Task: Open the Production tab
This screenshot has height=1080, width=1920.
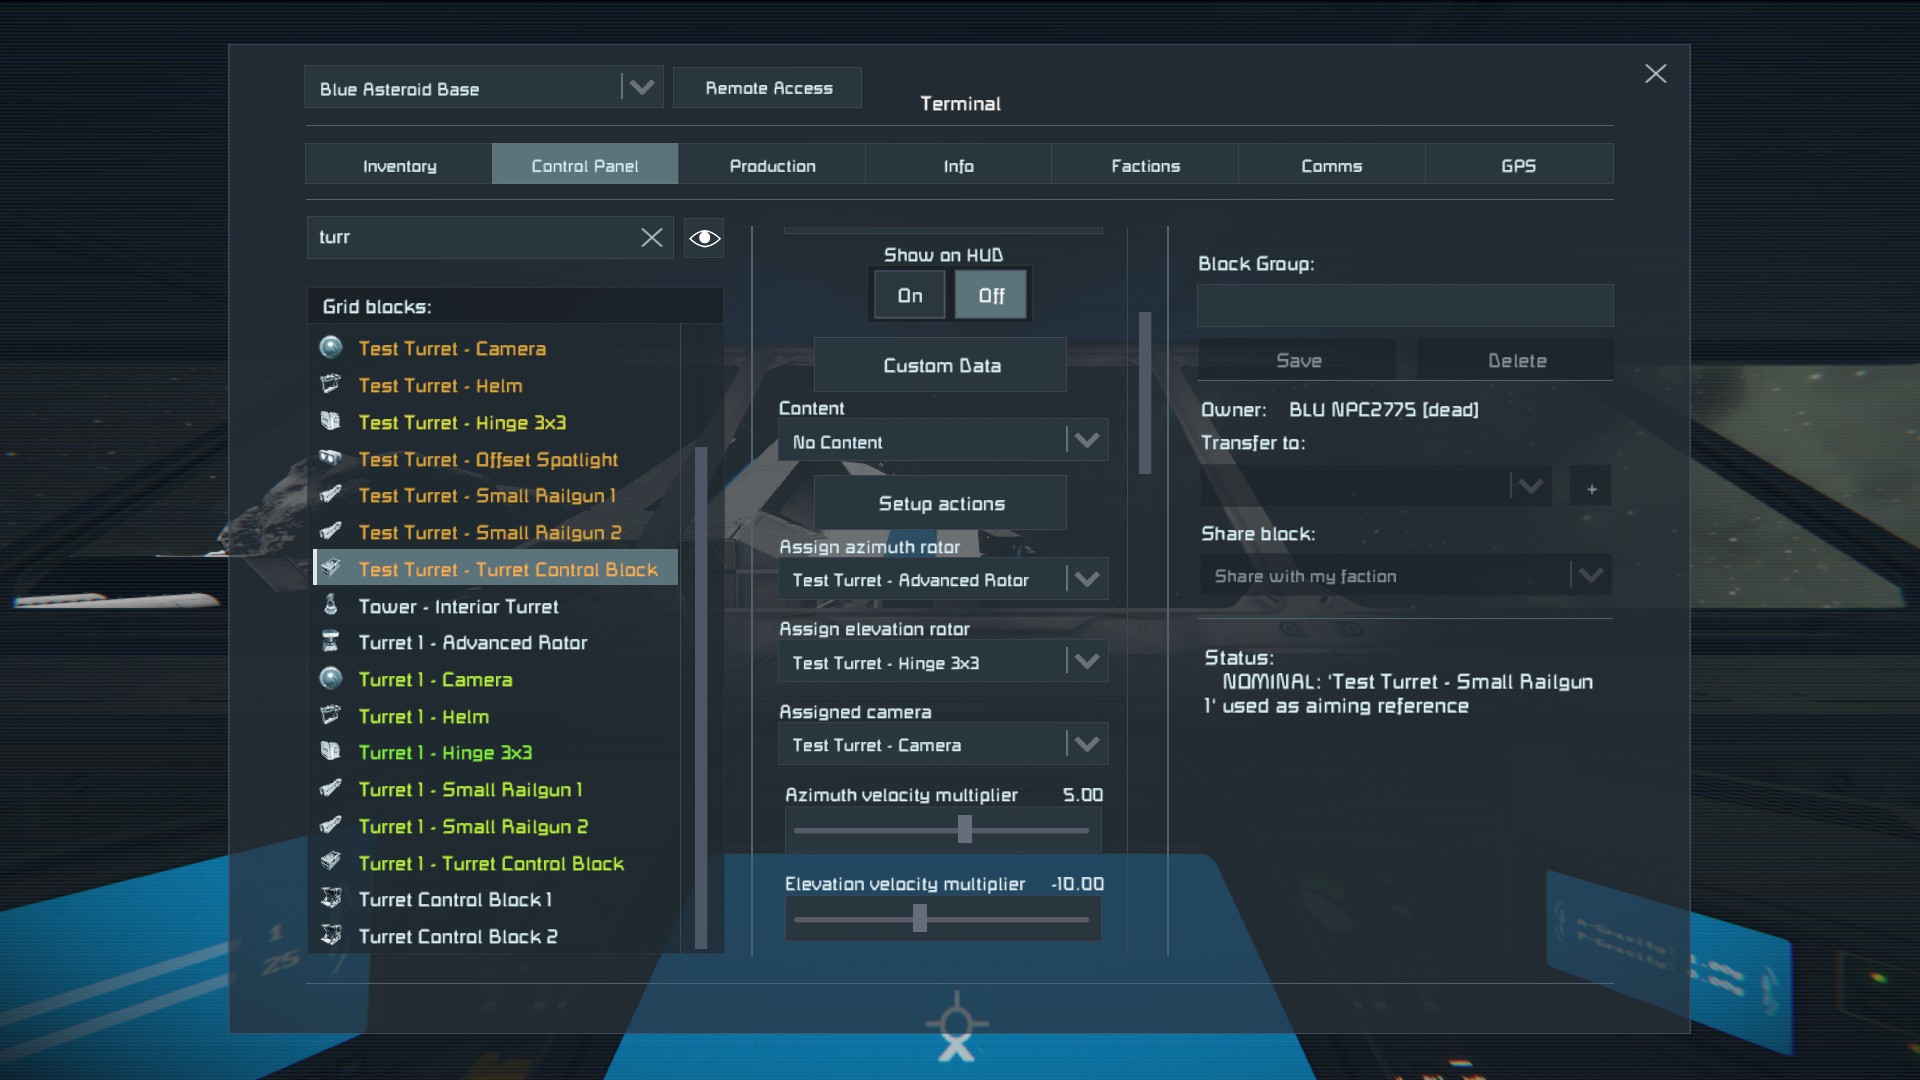Action: point(772,165)
